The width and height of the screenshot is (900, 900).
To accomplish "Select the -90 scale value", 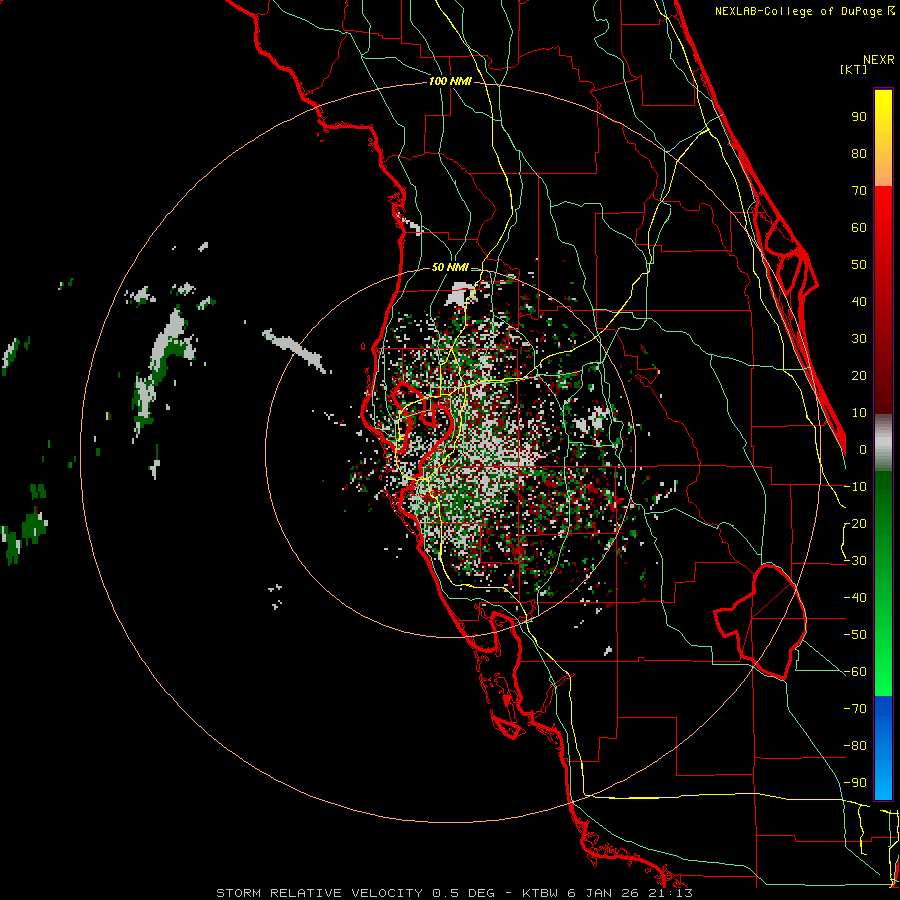I will (855, 783).
